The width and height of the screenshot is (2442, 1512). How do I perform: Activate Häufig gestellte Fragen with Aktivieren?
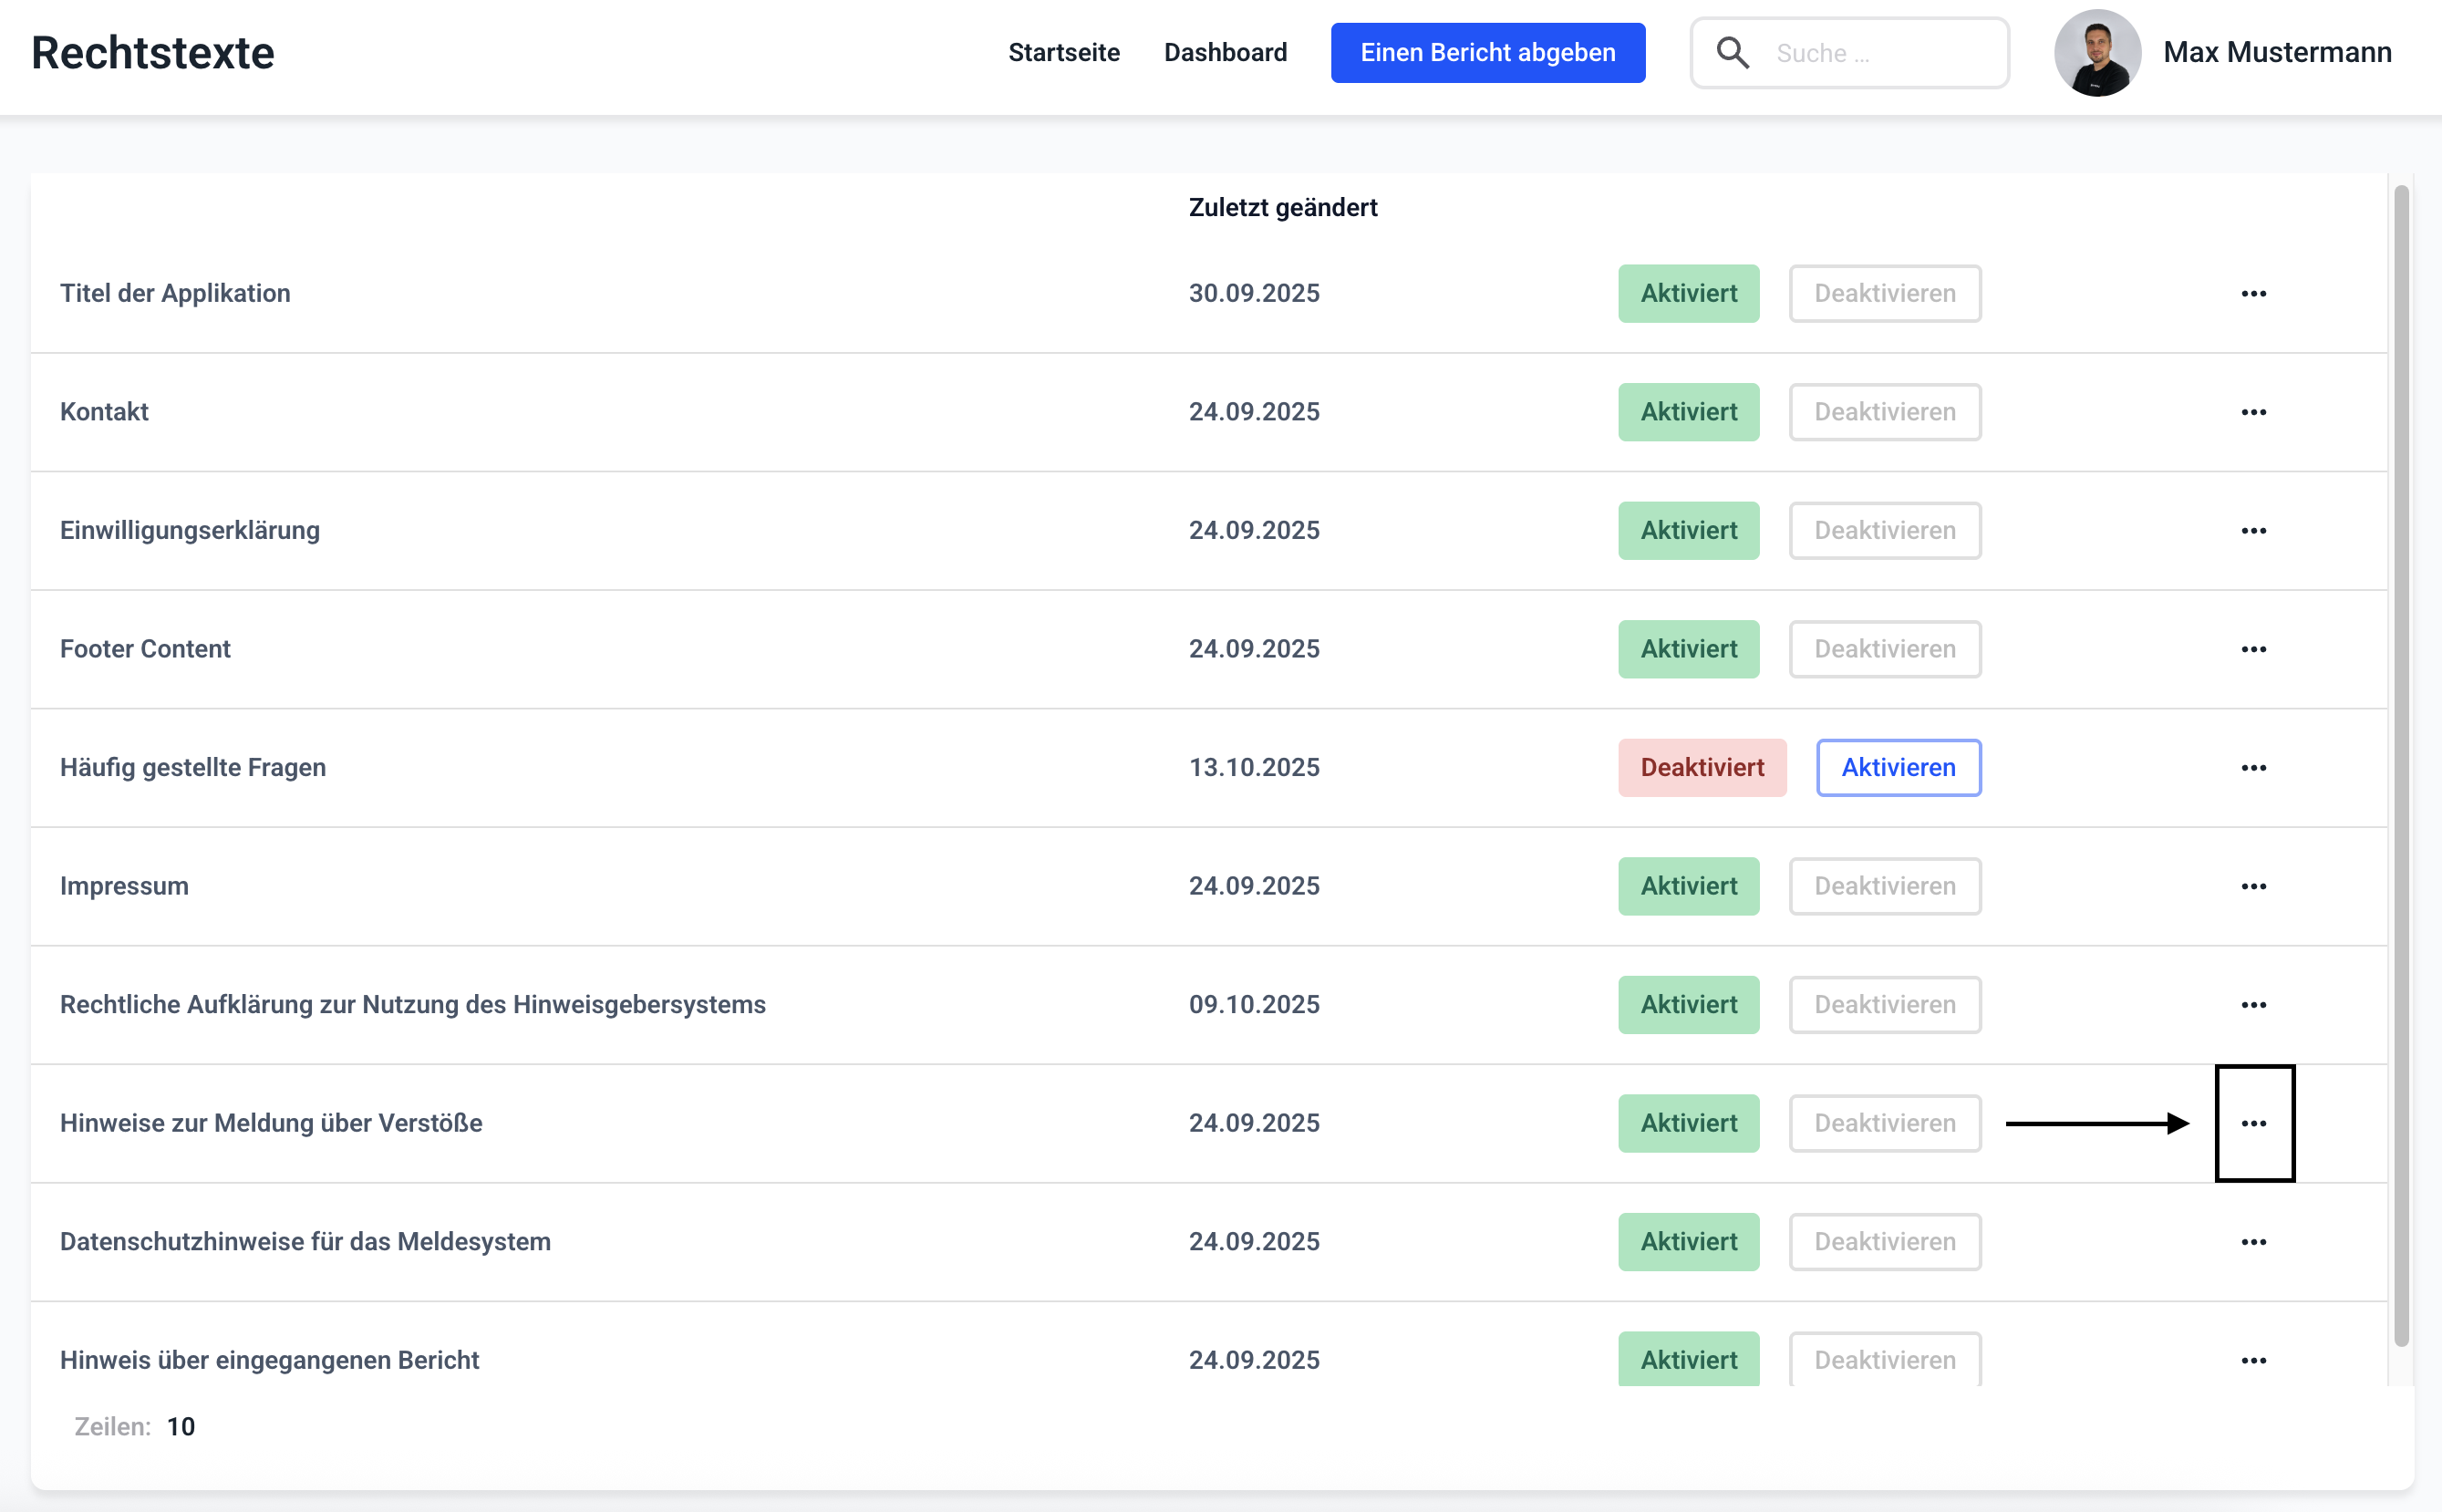pos(1897,767)
